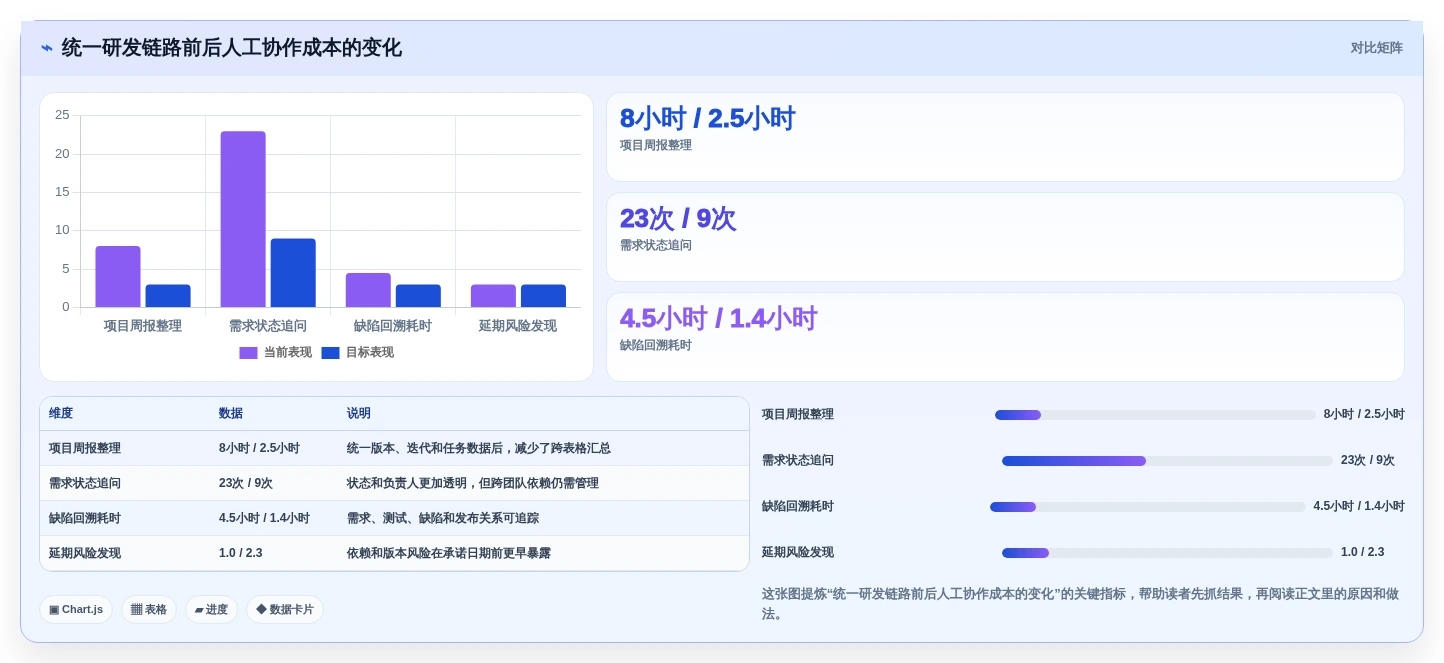
Task: Click the blue 延期风险发现 target bar
Action: click(543, 296)
